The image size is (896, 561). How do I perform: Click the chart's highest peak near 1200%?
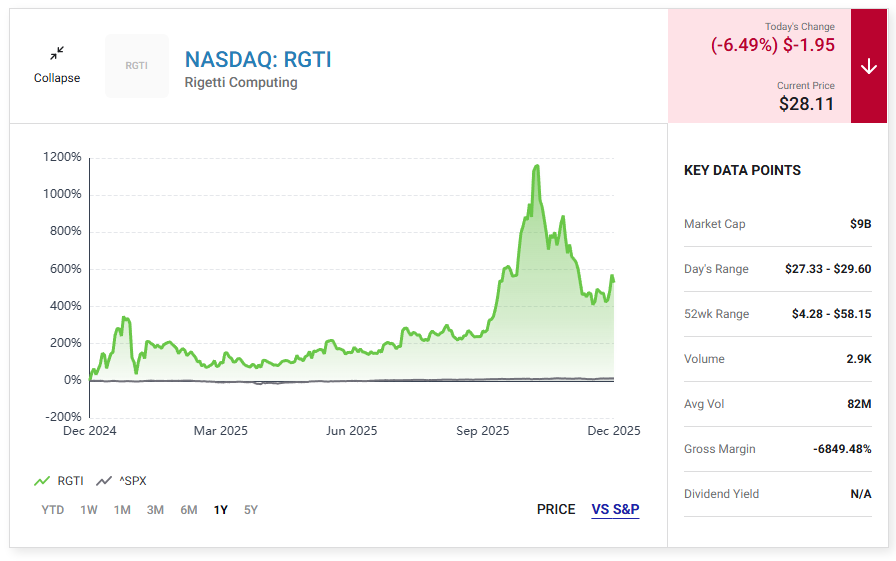tap(536, 167)
